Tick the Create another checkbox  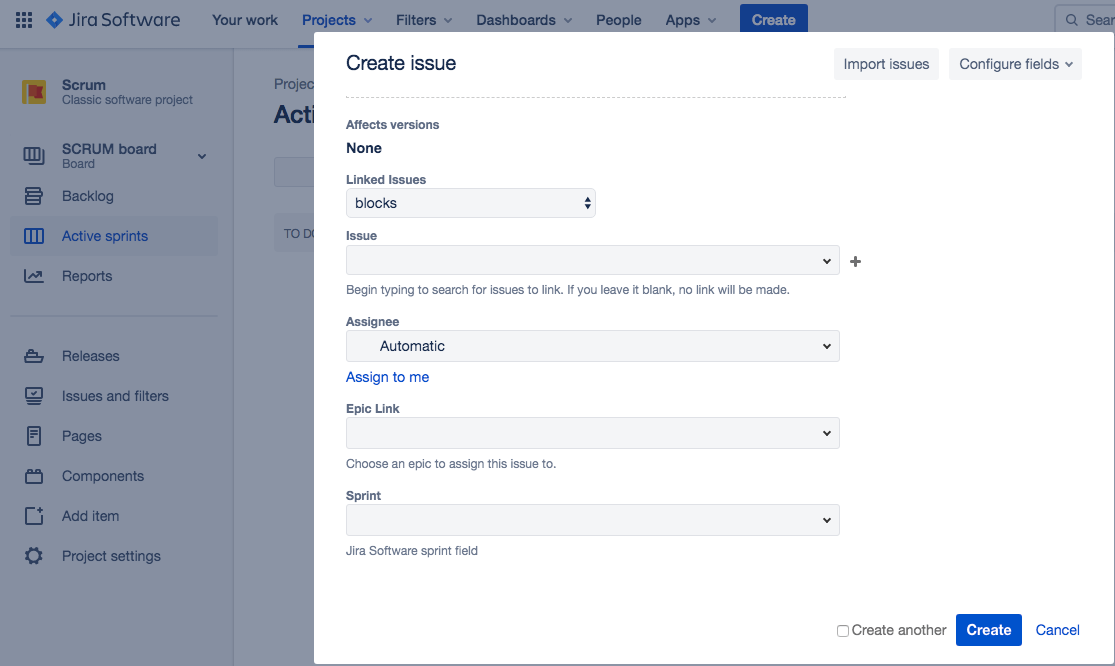click(x=843, y=631)
